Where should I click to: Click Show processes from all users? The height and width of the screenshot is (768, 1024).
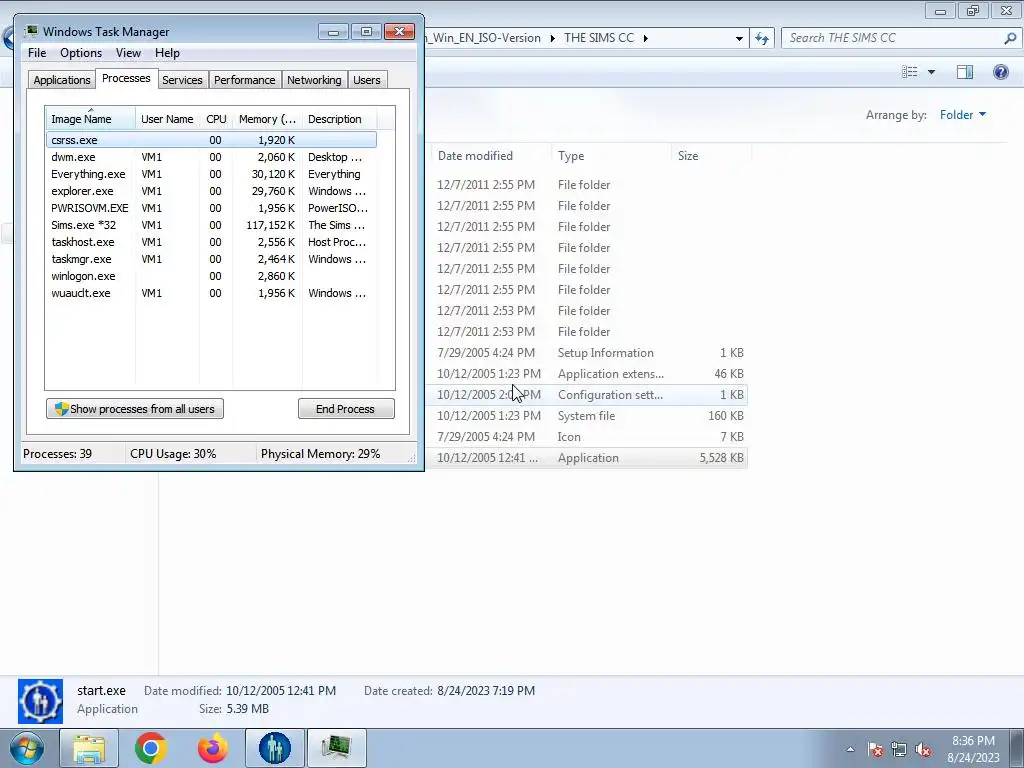[x=135, y=409]
